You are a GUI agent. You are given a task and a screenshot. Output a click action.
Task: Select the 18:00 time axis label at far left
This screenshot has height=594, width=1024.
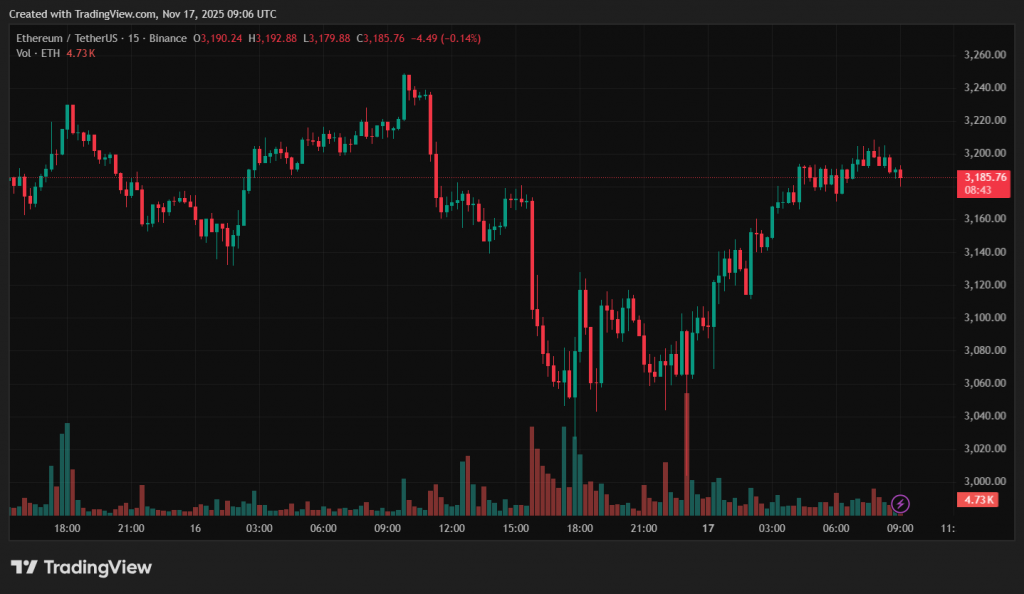coord(67,528)
